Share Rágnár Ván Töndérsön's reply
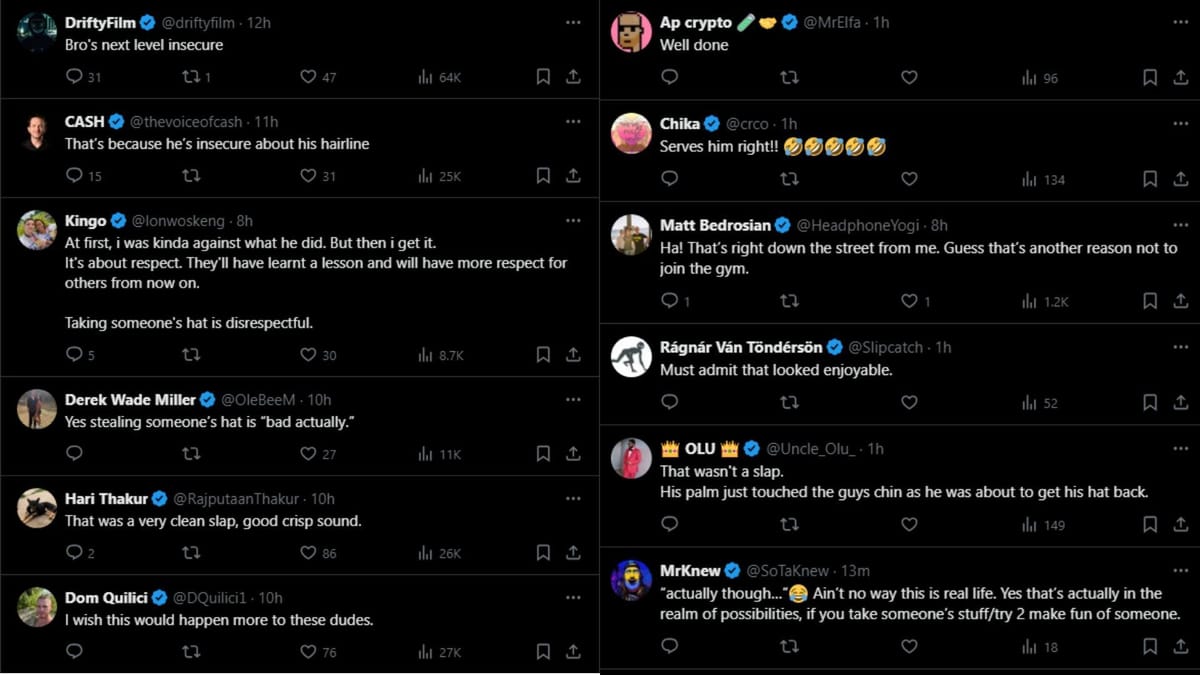1200x675 pixels. click(1180, 402)
